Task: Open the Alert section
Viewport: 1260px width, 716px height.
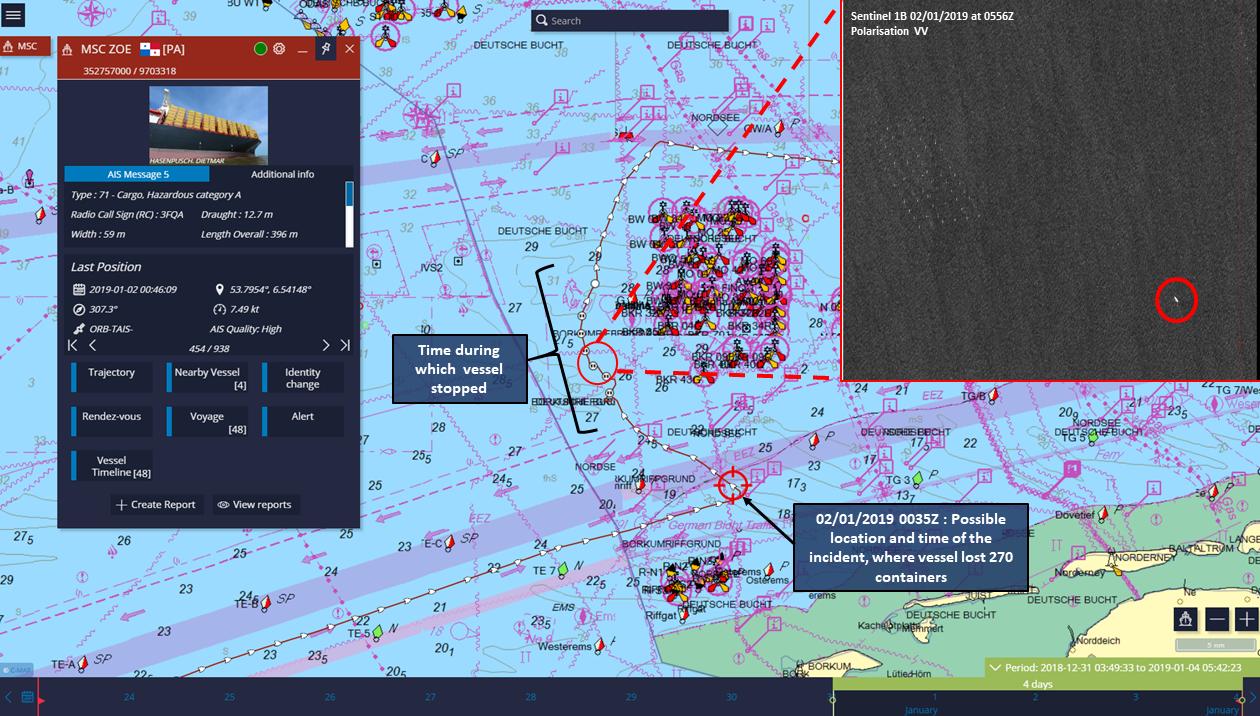Action: [303, 421]
